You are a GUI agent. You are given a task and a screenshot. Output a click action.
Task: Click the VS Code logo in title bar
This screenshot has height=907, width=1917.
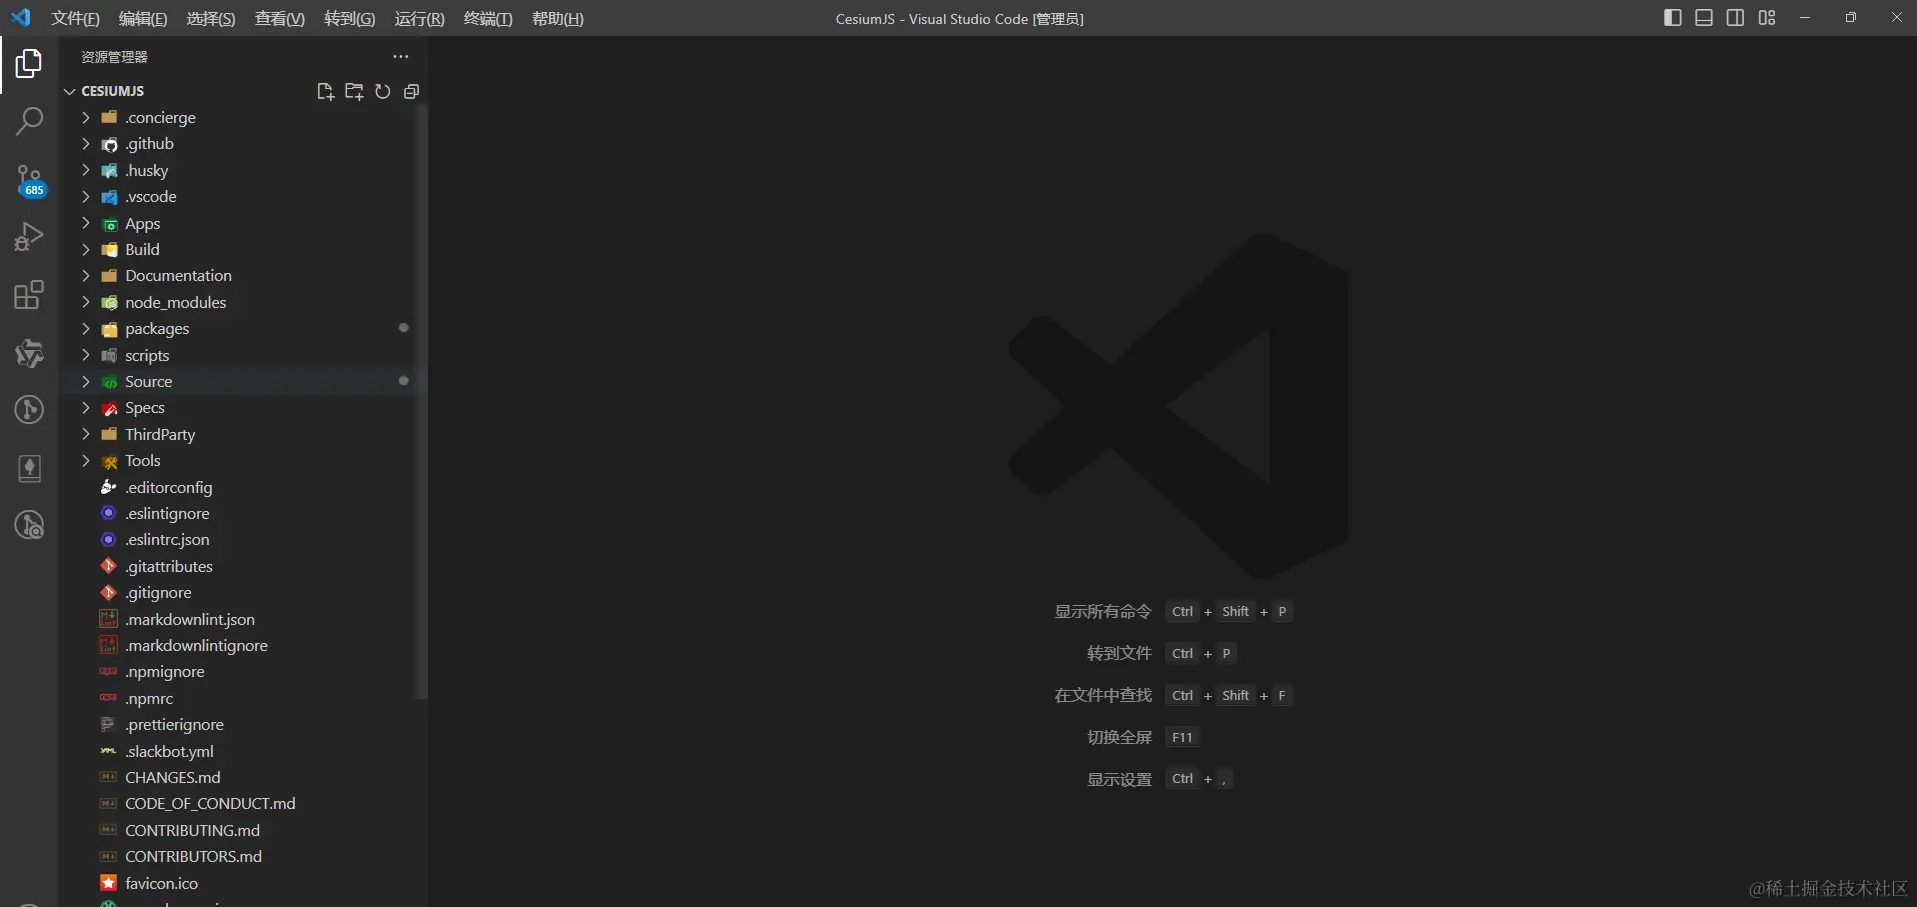pos(21,18)
